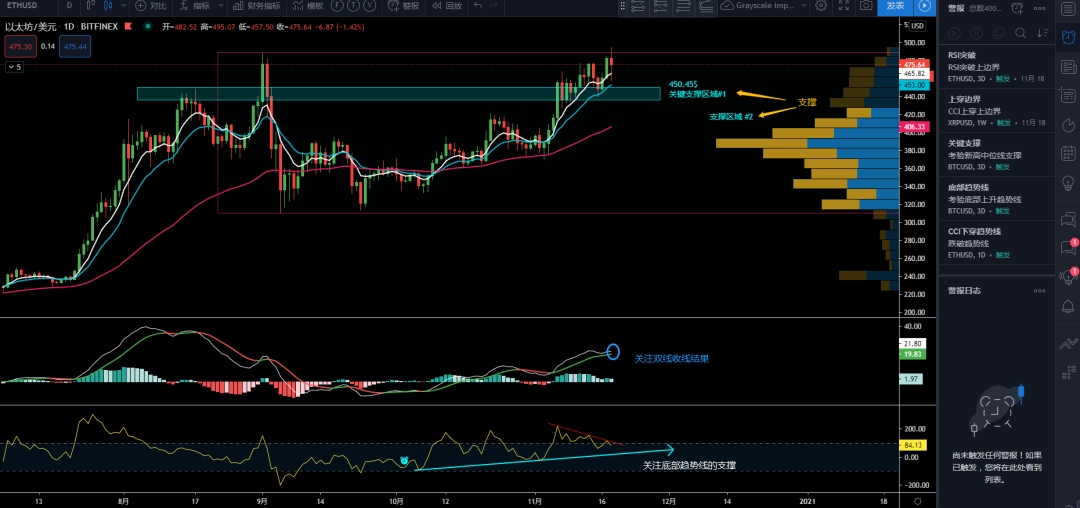Select the second line-tool icon in floating toolbar
1080x508 pixels.
tap(660, 6)
